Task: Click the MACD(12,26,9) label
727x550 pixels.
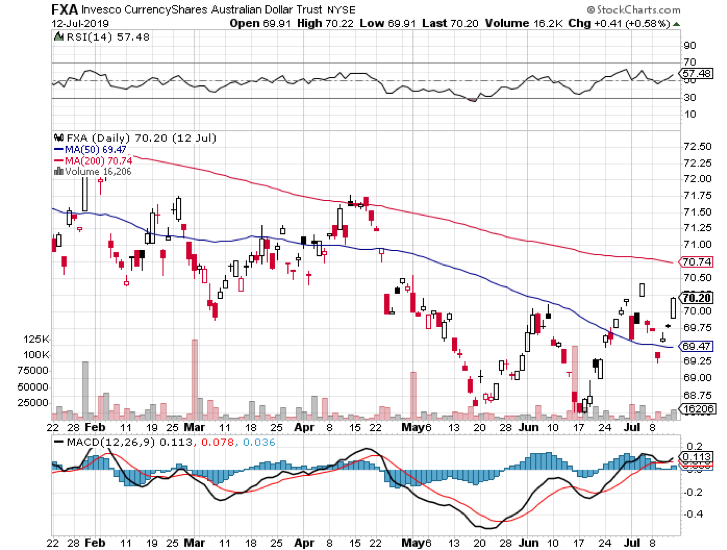Action: click(x=111, y=442)
